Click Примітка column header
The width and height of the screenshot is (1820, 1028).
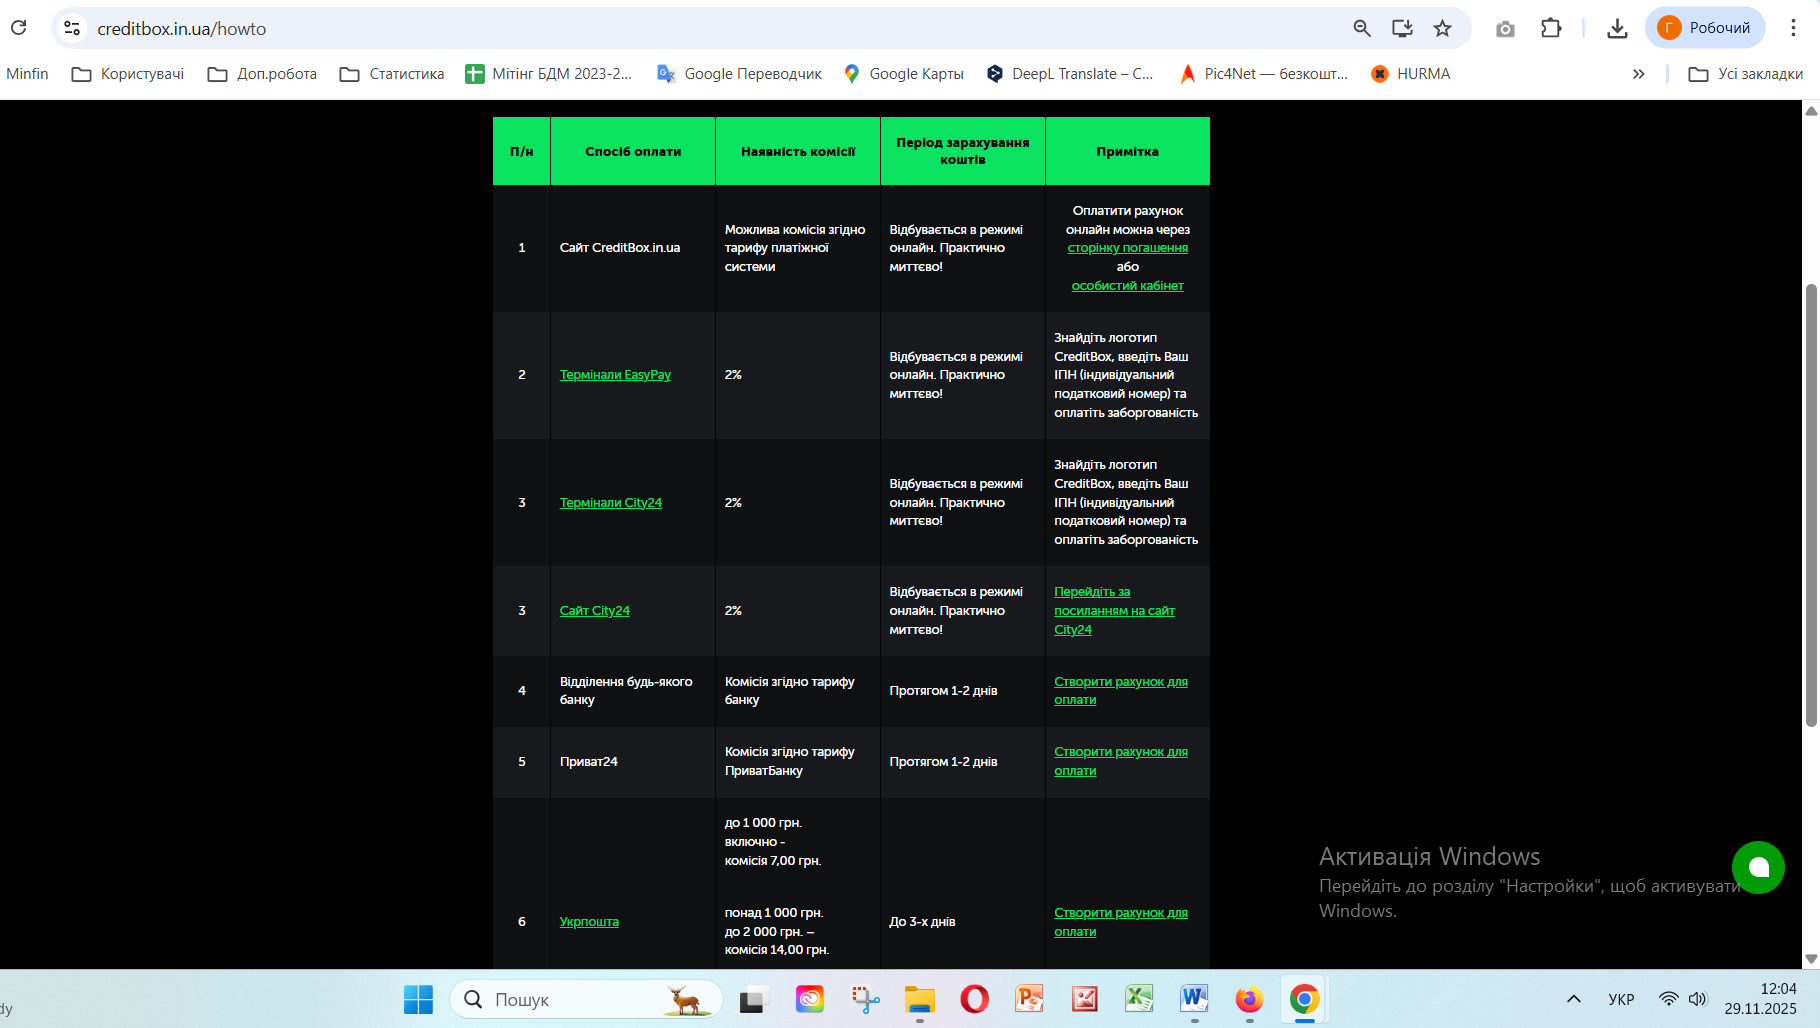[x=1128, y=151]
